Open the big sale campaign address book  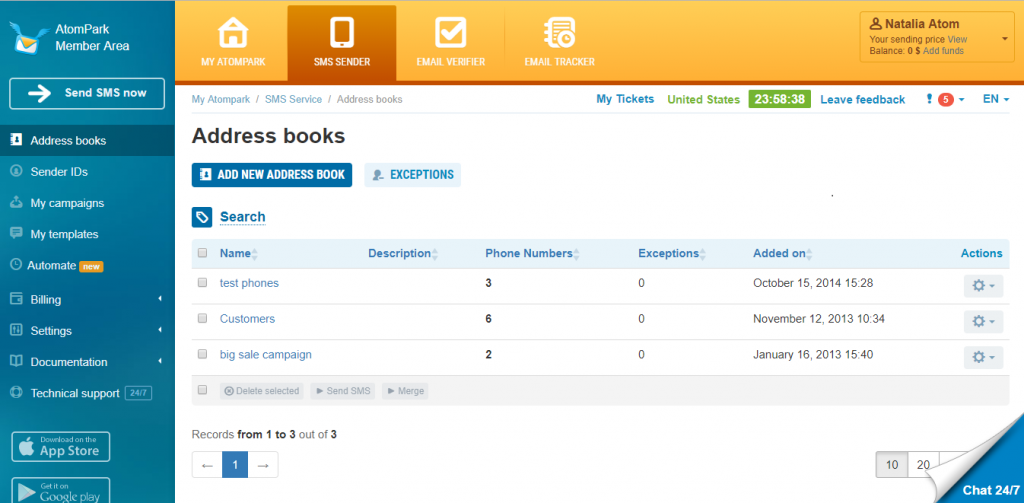click(265, 355)
